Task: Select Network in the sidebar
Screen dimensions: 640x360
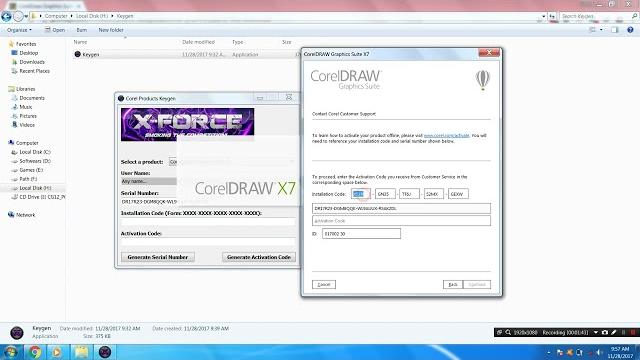Action: (x=25, y=215)
